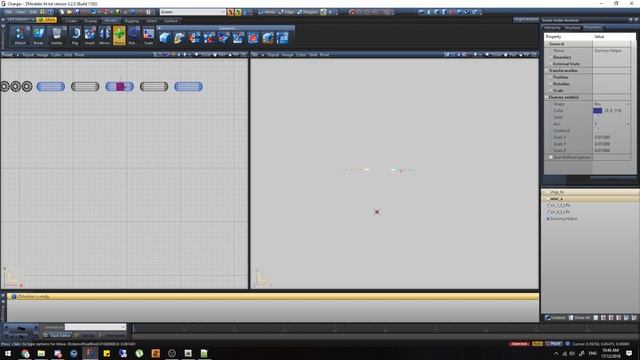The image size is (640, 360).
Task: Click the animation name input field
Action: (x=95, y=327)
